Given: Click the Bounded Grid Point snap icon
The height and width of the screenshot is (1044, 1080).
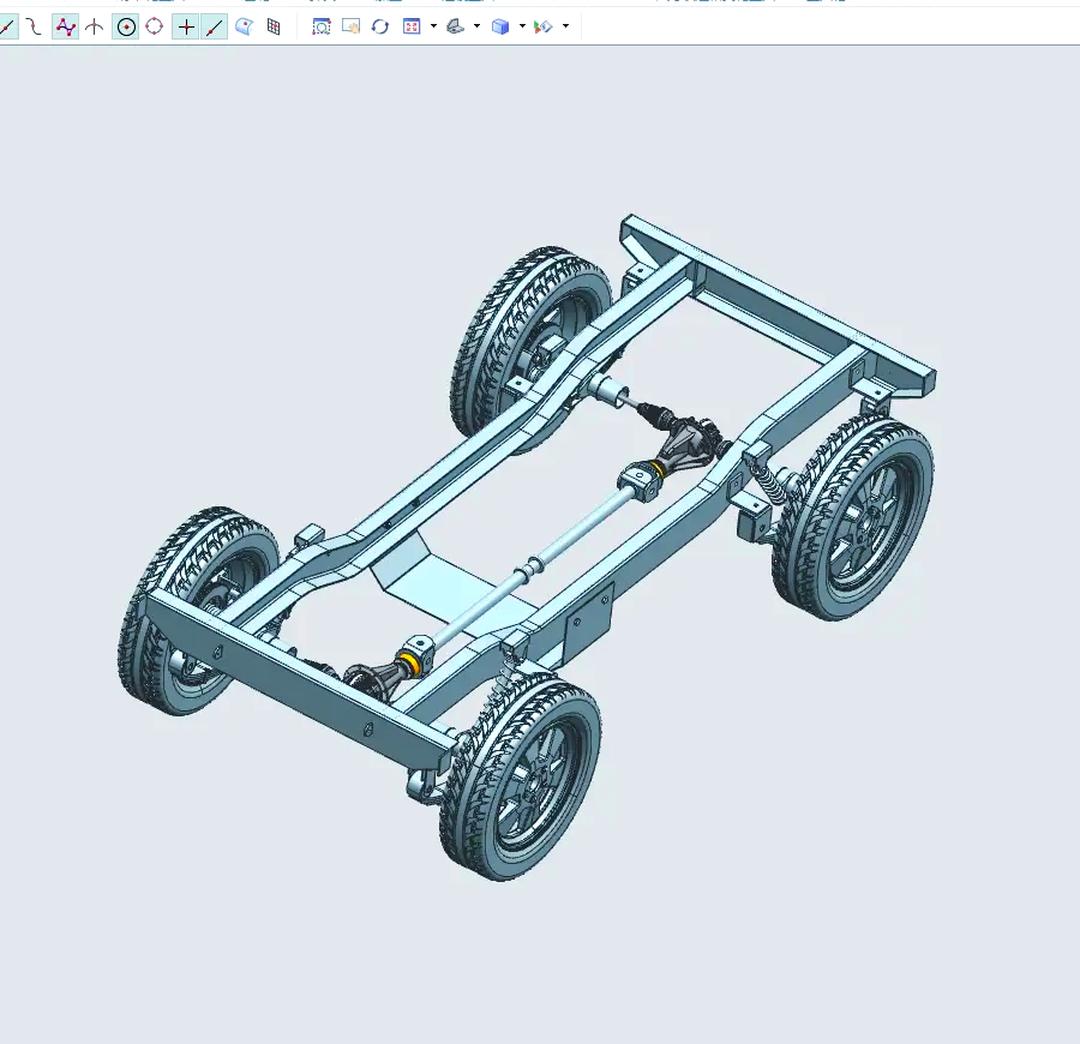Looking at the screenshot, I should pos(273,27).
